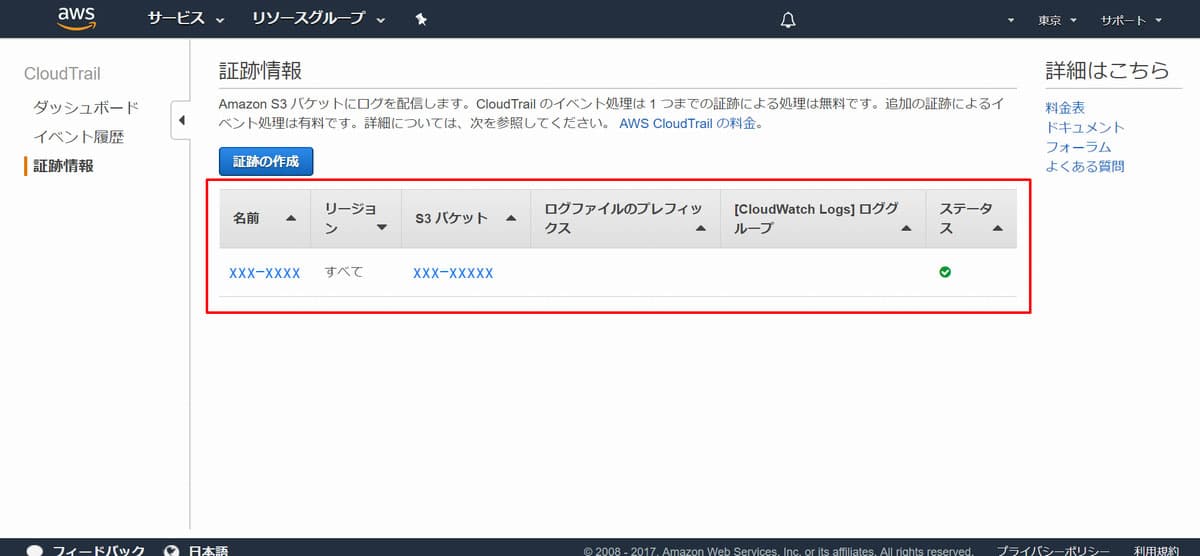1200x556 pixels.
Task: Collapse the CloudTrail sidebar arrow
Action: (x=181, y=121)
